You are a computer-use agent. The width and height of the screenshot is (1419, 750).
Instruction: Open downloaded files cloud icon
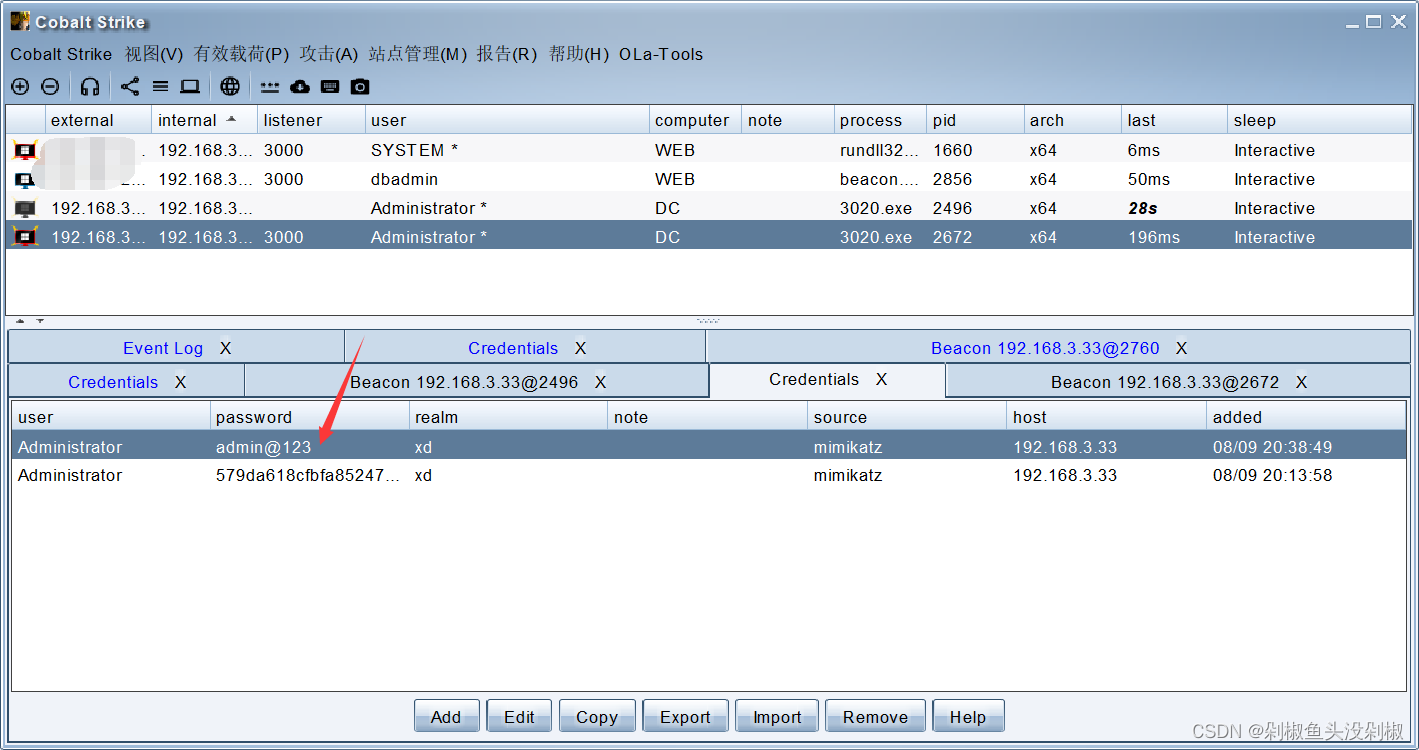(x=300, y=87)
